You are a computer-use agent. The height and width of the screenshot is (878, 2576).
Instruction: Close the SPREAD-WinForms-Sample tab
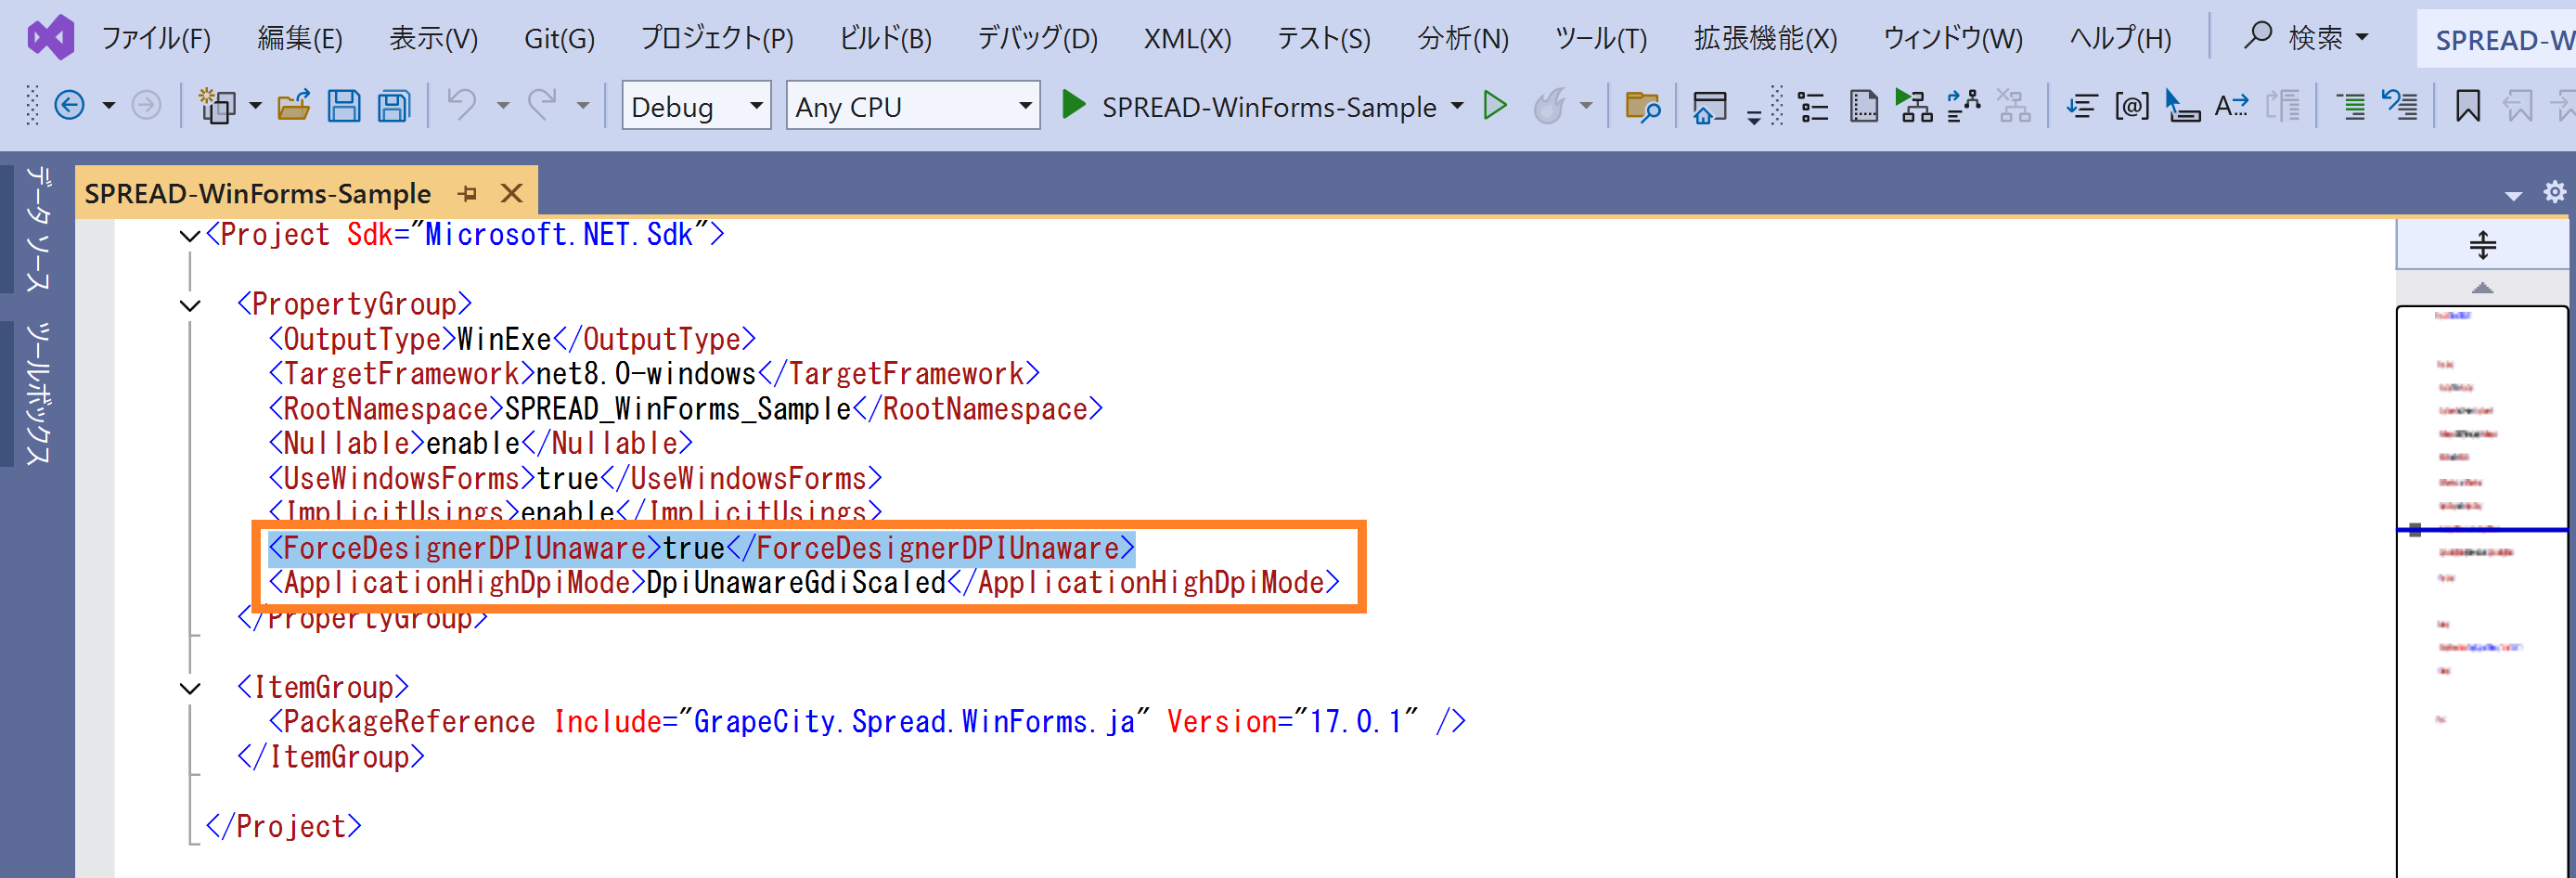(x=511, y=193)
